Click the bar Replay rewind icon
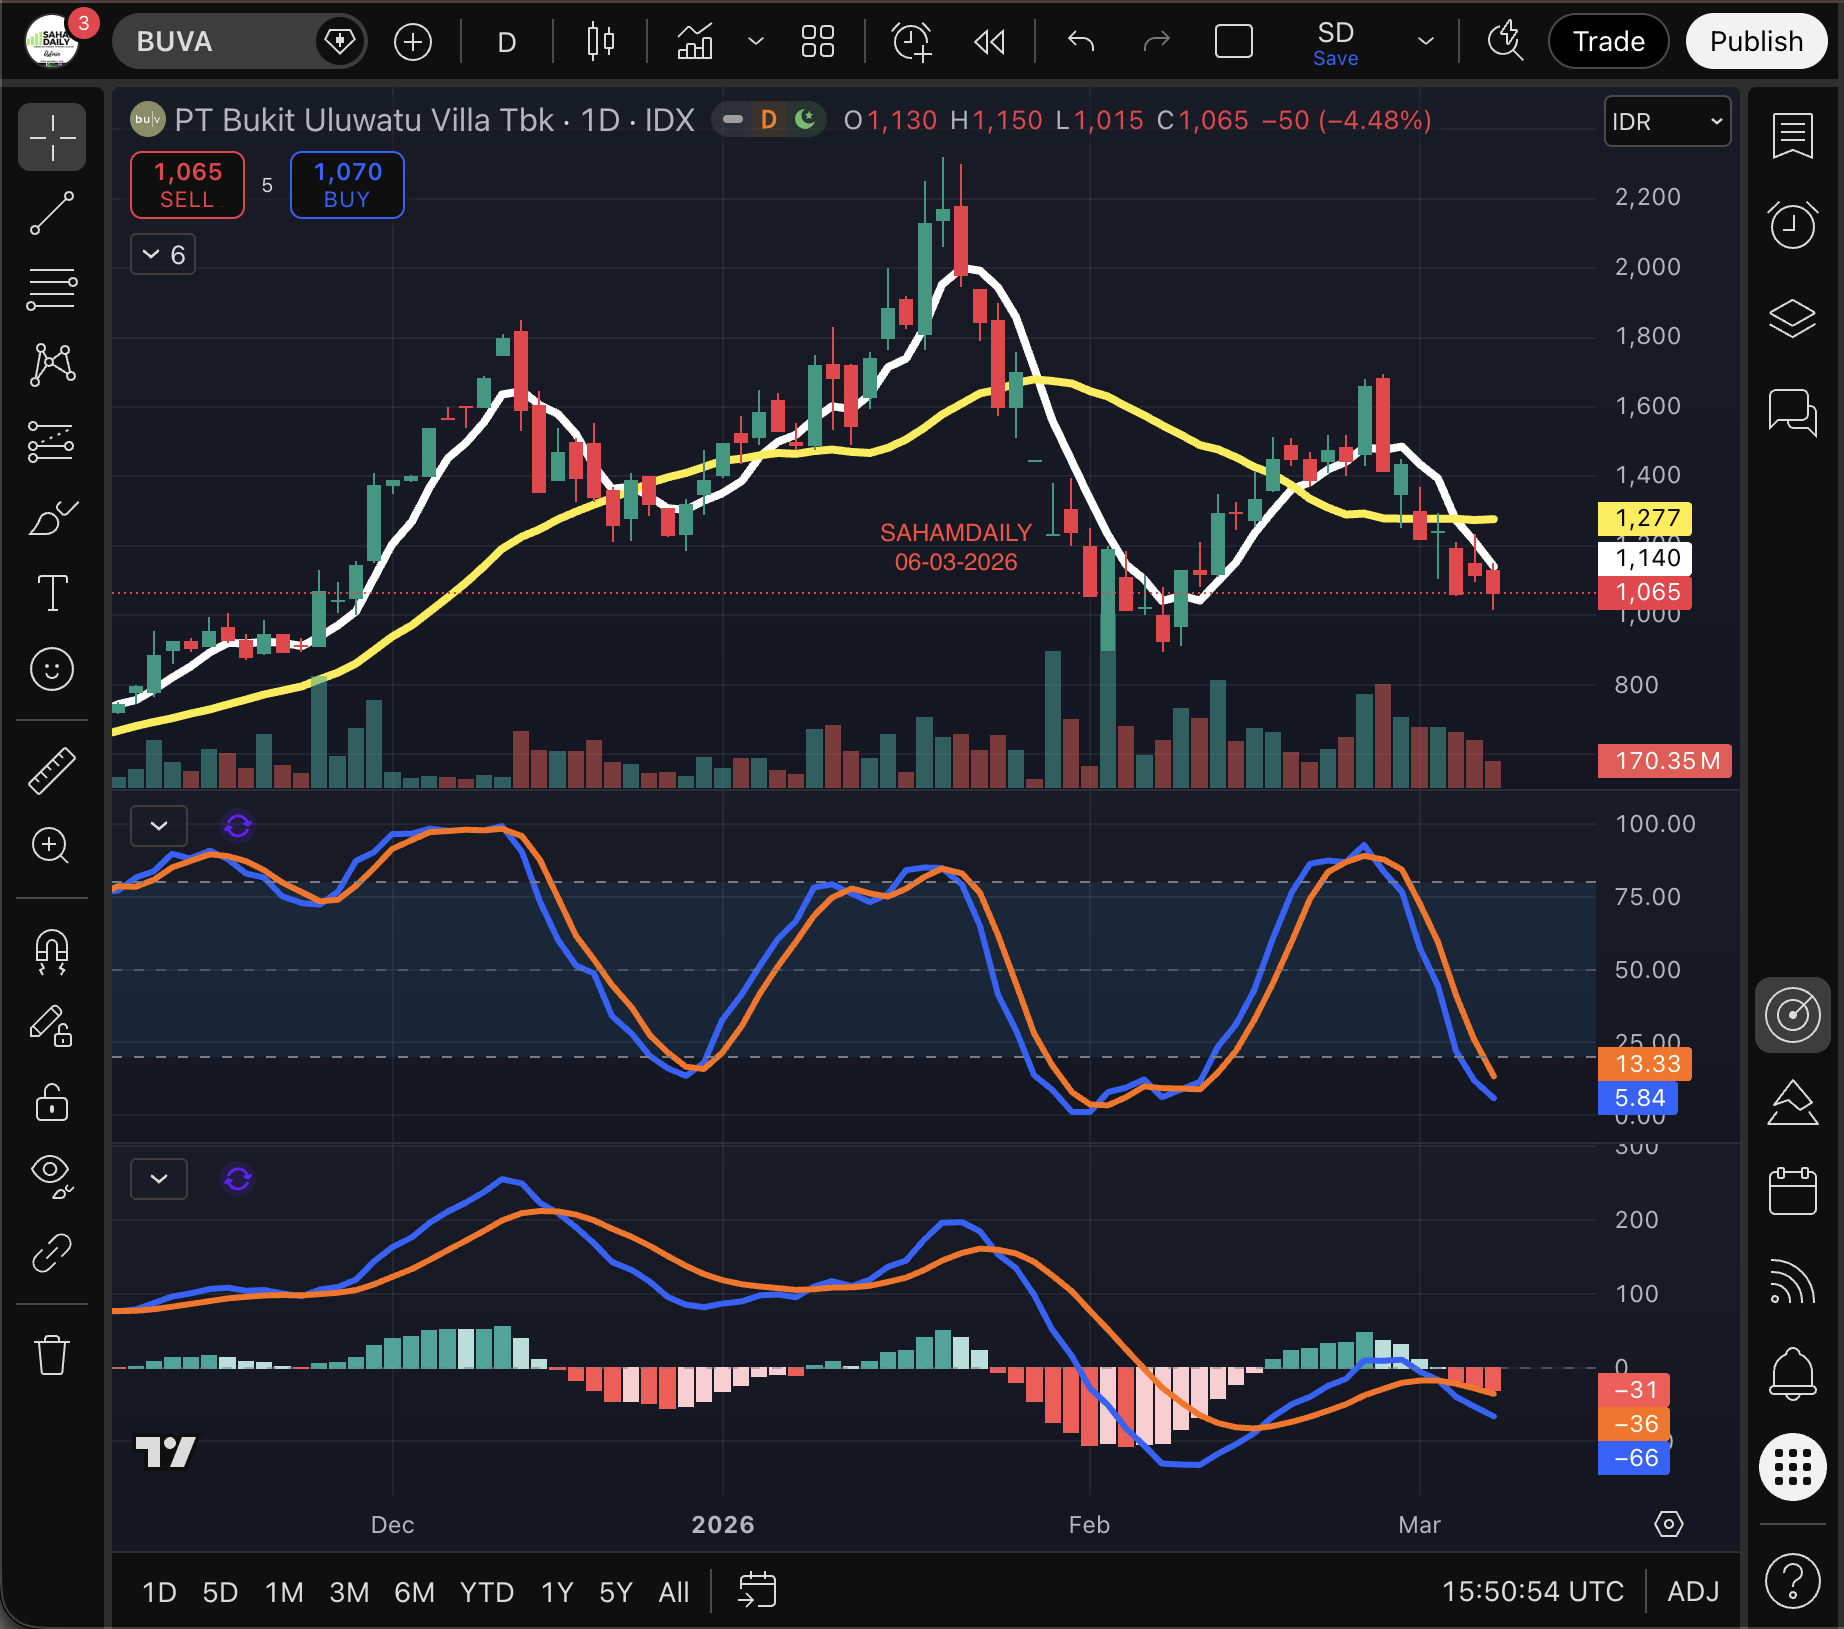The height and width of the screenshot is (1629, 1844). (x=989, y=42)
